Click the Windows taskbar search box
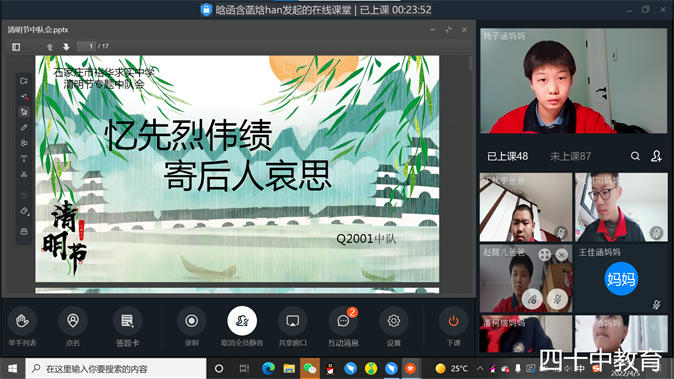Screen dimensions: 674x379 [x=116, y=369]
